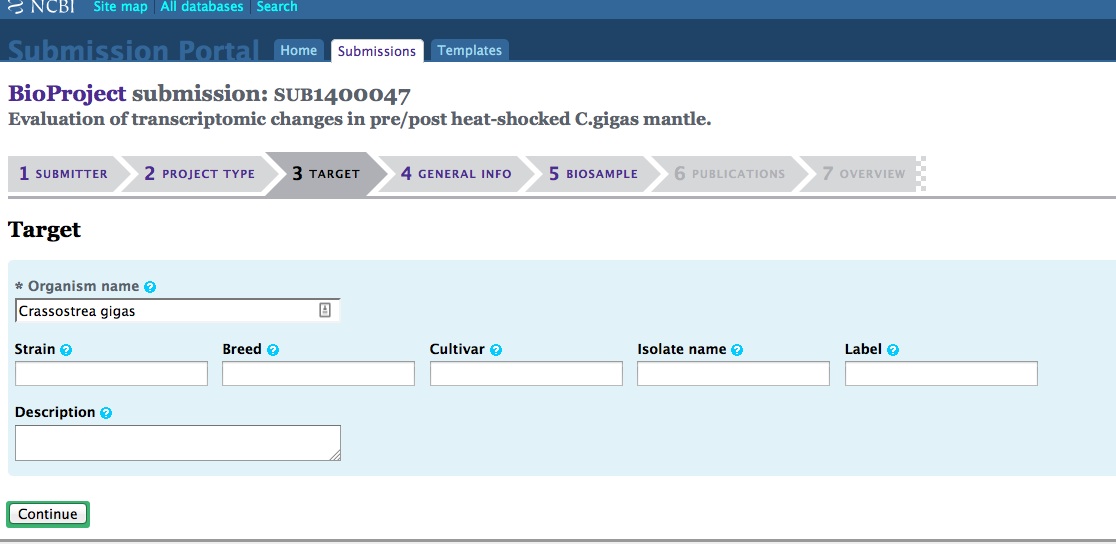This screenshot has height=544, width=1116.
Task: Go to step 2 Project Type
Action: pyautogui.click(x=200, y=174)
